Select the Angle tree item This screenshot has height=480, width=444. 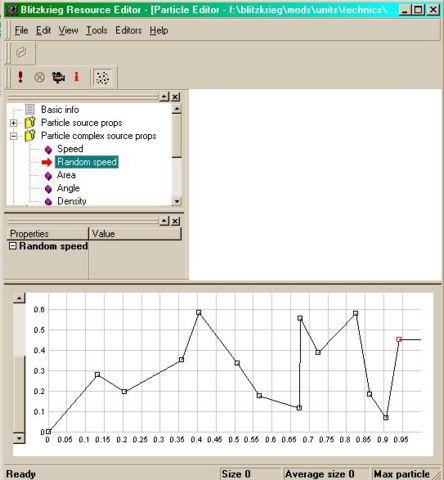68,188
